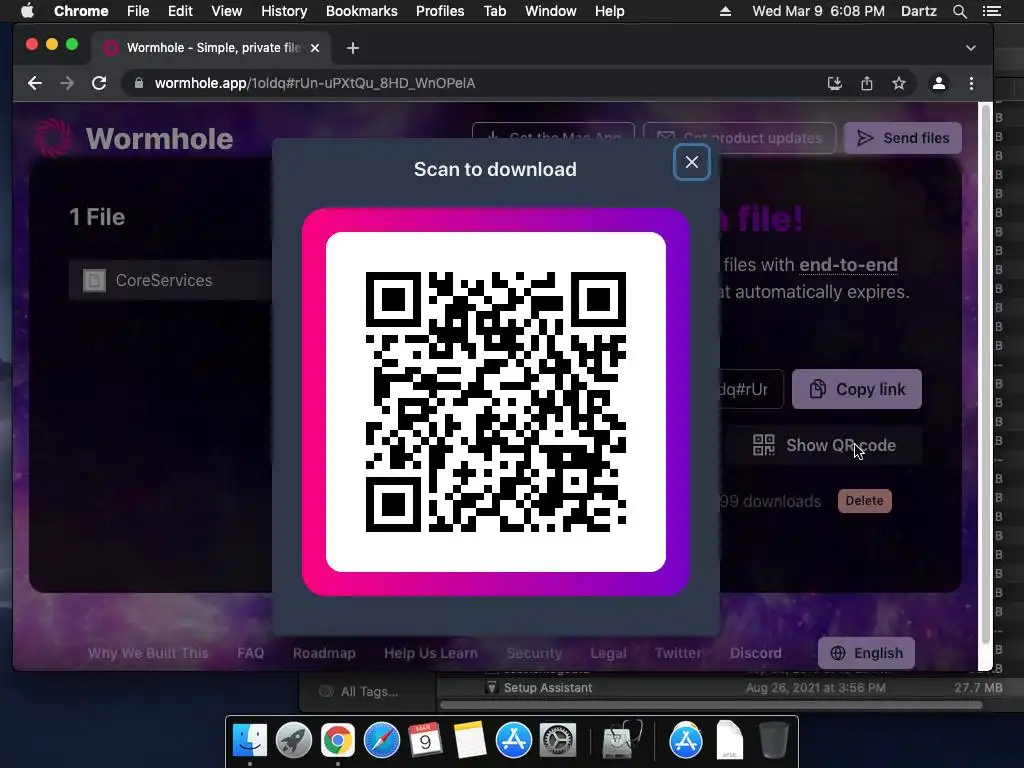Click the eject icon in menu bar
This screenshot has height=768, width=1024.
725,11
